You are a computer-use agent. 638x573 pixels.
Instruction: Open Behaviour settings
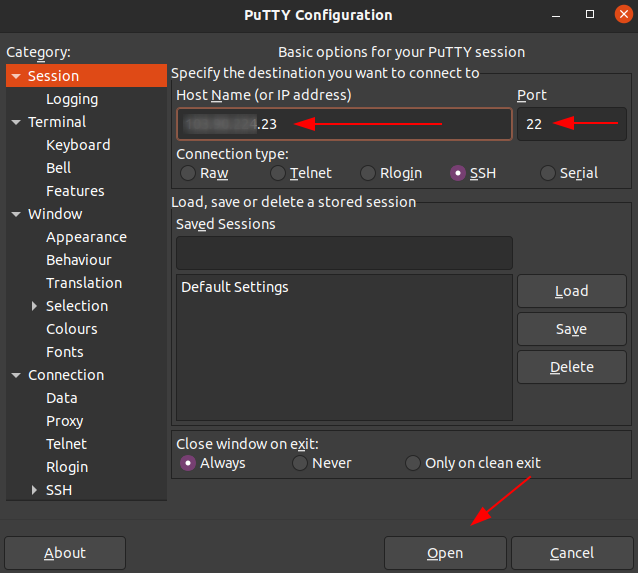coord(79,260)
